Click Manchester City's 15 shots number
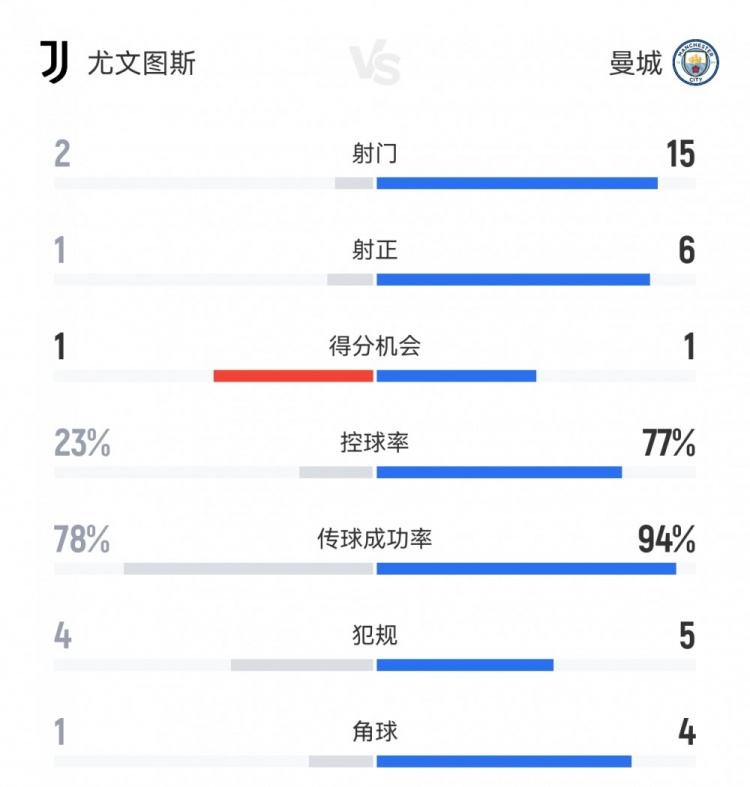Image resolution: width=750 pixels, height=787 pixels. (680, 154)
